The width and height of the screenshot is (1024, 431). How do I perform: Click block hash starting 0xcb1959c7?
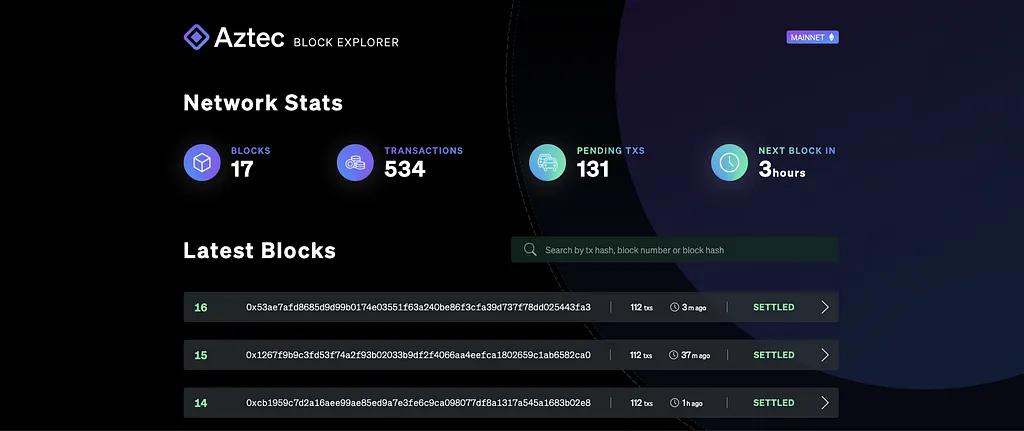[418, 403]
